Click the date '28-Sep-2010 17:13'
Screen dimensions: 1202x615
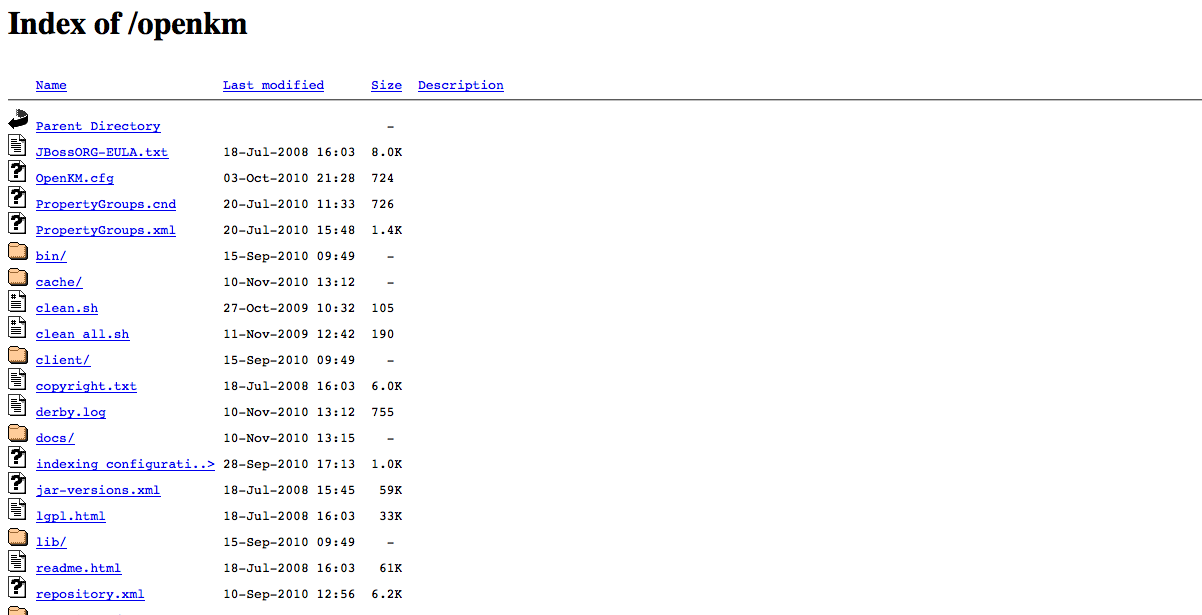pyautogui.click(x=289, y=464)
